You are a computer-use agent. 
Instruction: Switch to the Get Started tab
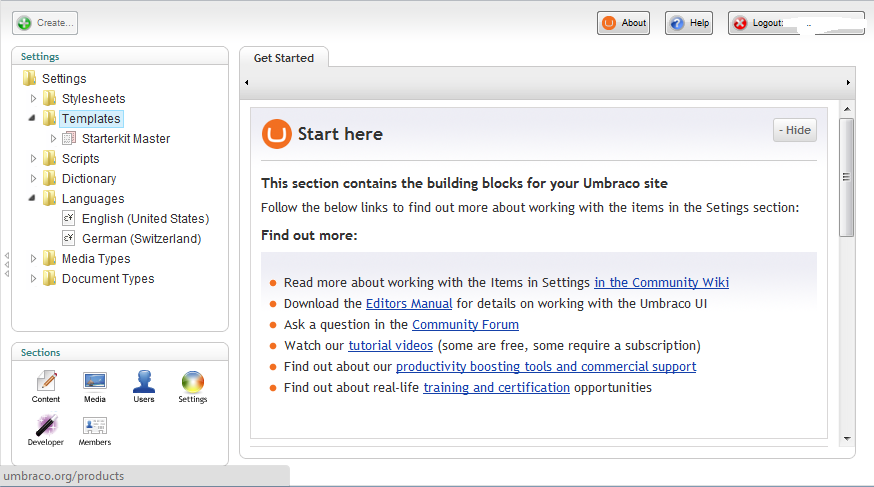tap(284, 57)
